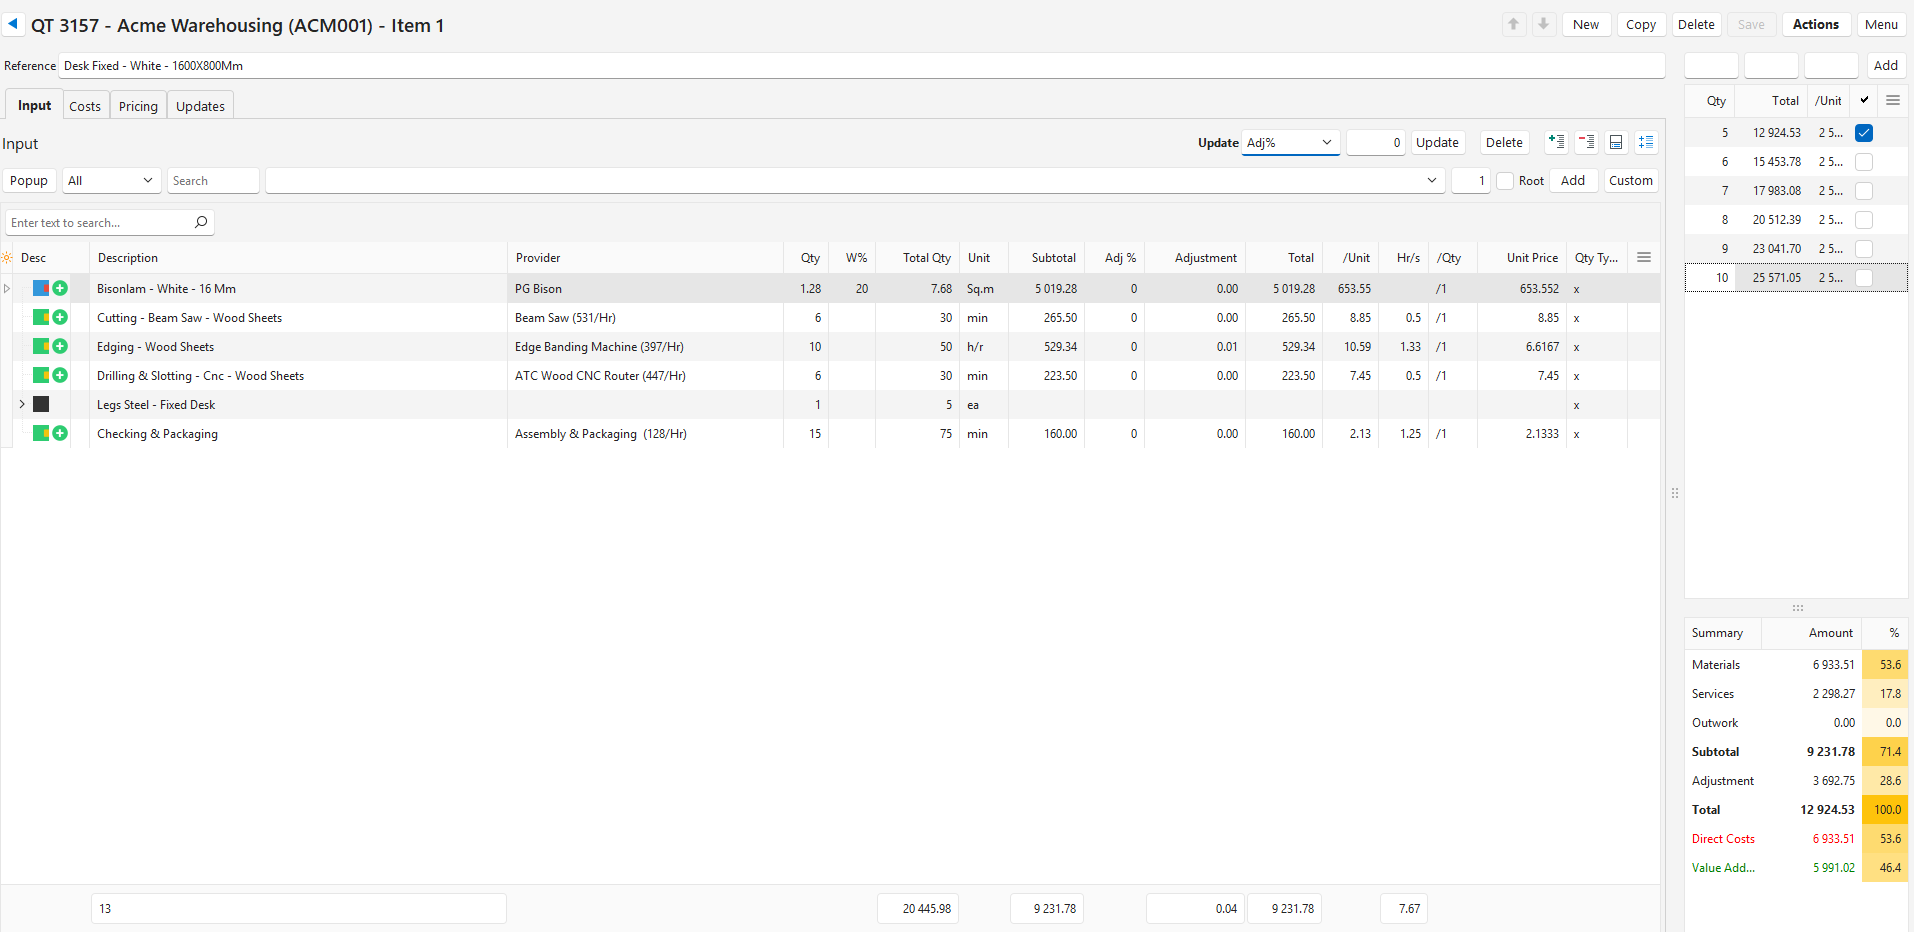Screen dimensions: 1914x932
Task: Switch to the Pricing tab
Action: click(138, 106)
